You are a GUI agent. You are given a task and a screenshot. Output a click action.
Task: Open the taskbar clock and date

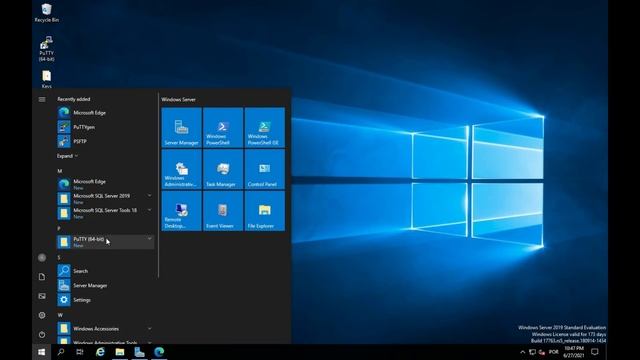coord(574,352)
